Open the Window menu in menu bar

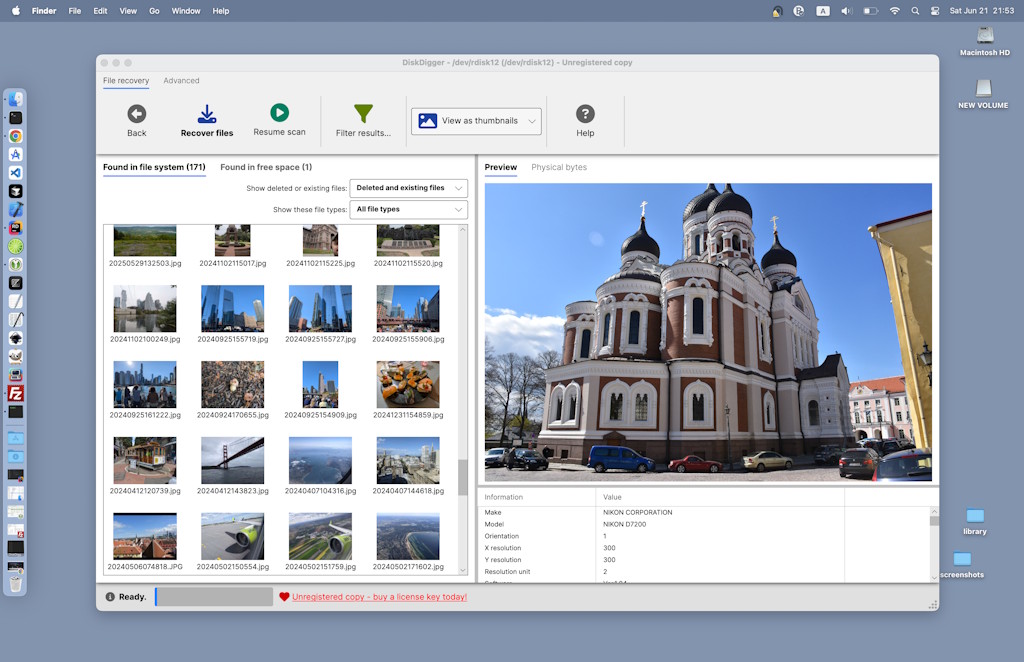click(x=186, y=11)
